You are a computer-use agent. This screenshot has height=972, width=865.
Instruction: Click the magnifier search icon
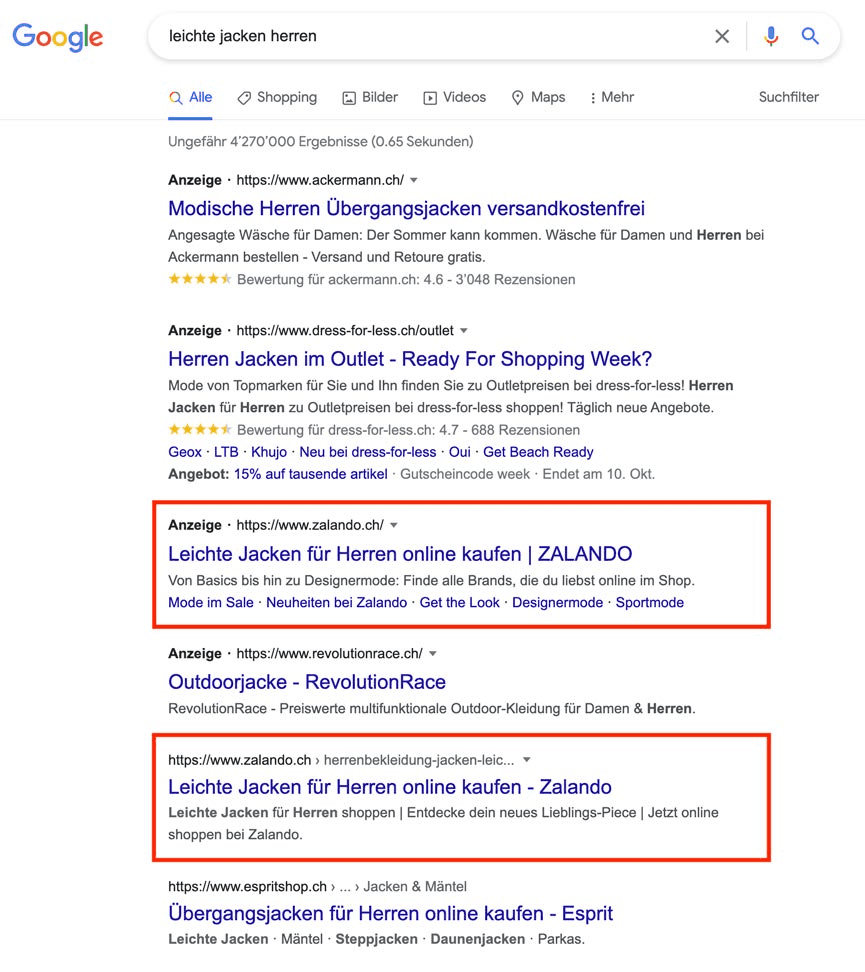(x=810, y=35)
